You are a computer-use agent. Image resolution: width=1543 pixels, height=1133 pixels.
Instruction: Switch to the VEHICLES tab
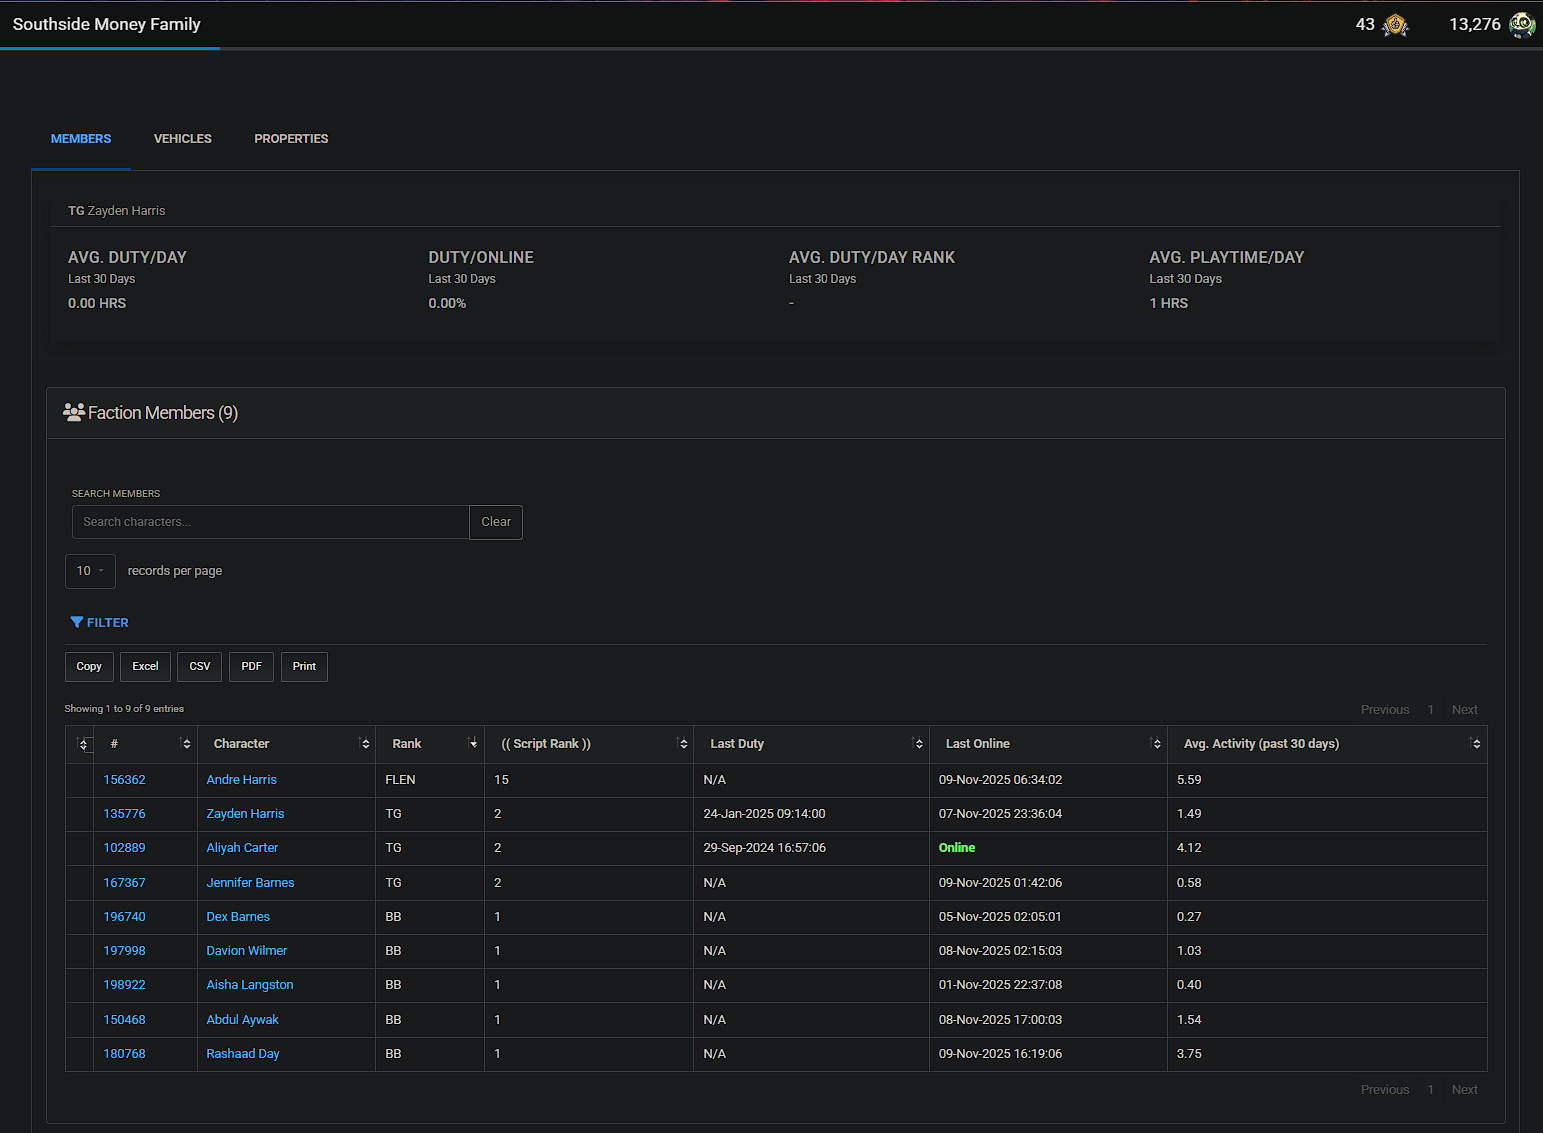pos(183,139)
